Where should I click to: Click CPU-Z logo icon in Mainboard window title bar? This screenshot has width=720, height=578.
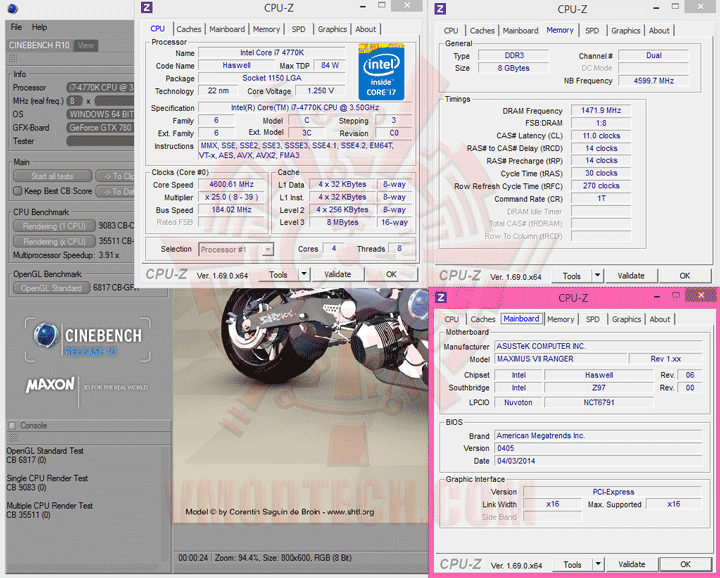click(440, 297)
